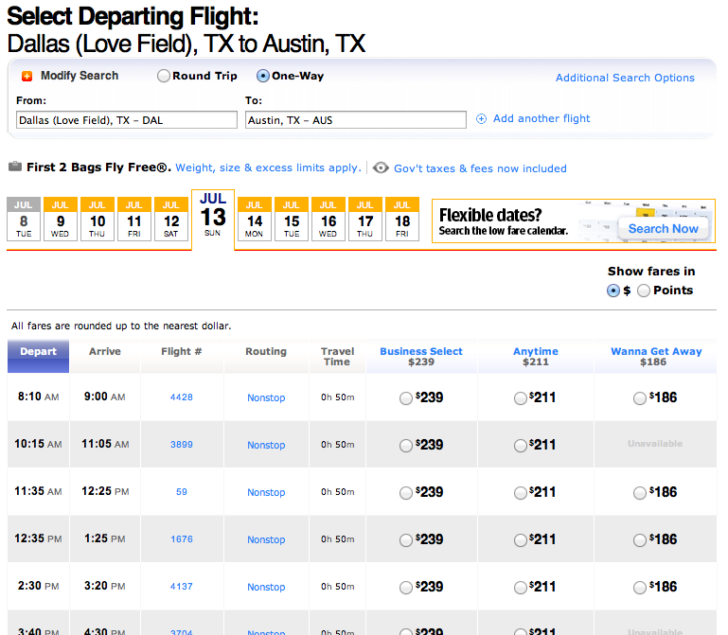The image size is (728, 635).
Task: Open Anytime fare column header link
Action: pyautogui.click(x=535, y=351)
